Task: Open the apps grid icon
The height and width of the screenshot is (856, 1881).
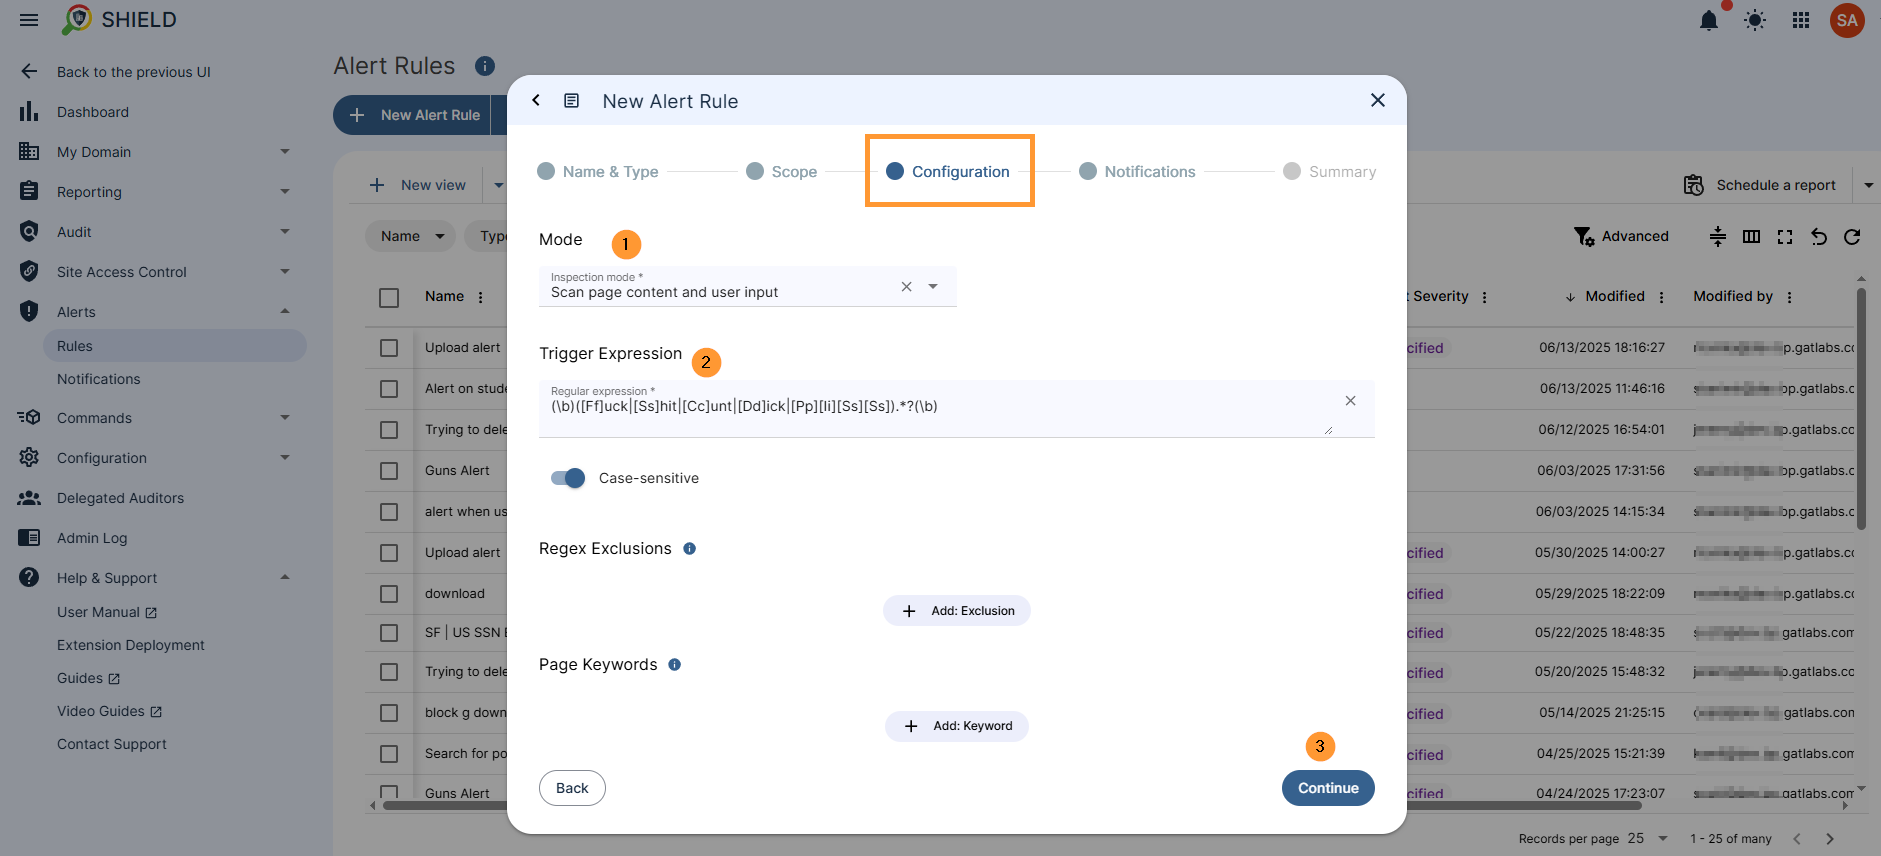Action: point(1801,20)
